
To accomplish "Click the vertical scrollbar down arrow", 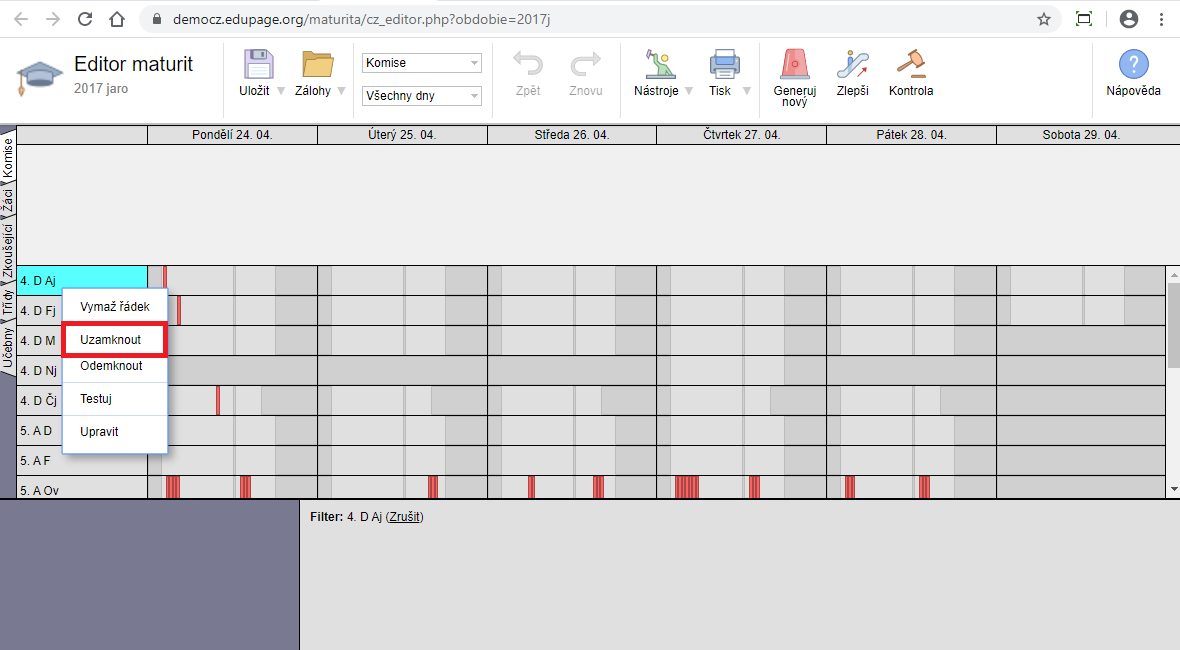I will [1173, 490].
